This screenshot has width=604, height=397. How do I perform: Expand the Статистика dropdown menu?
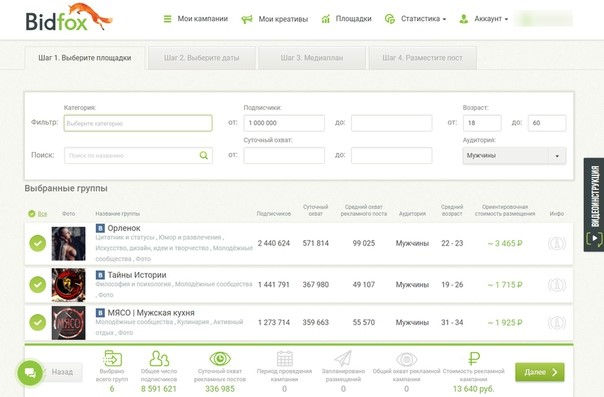pos(423,18)
